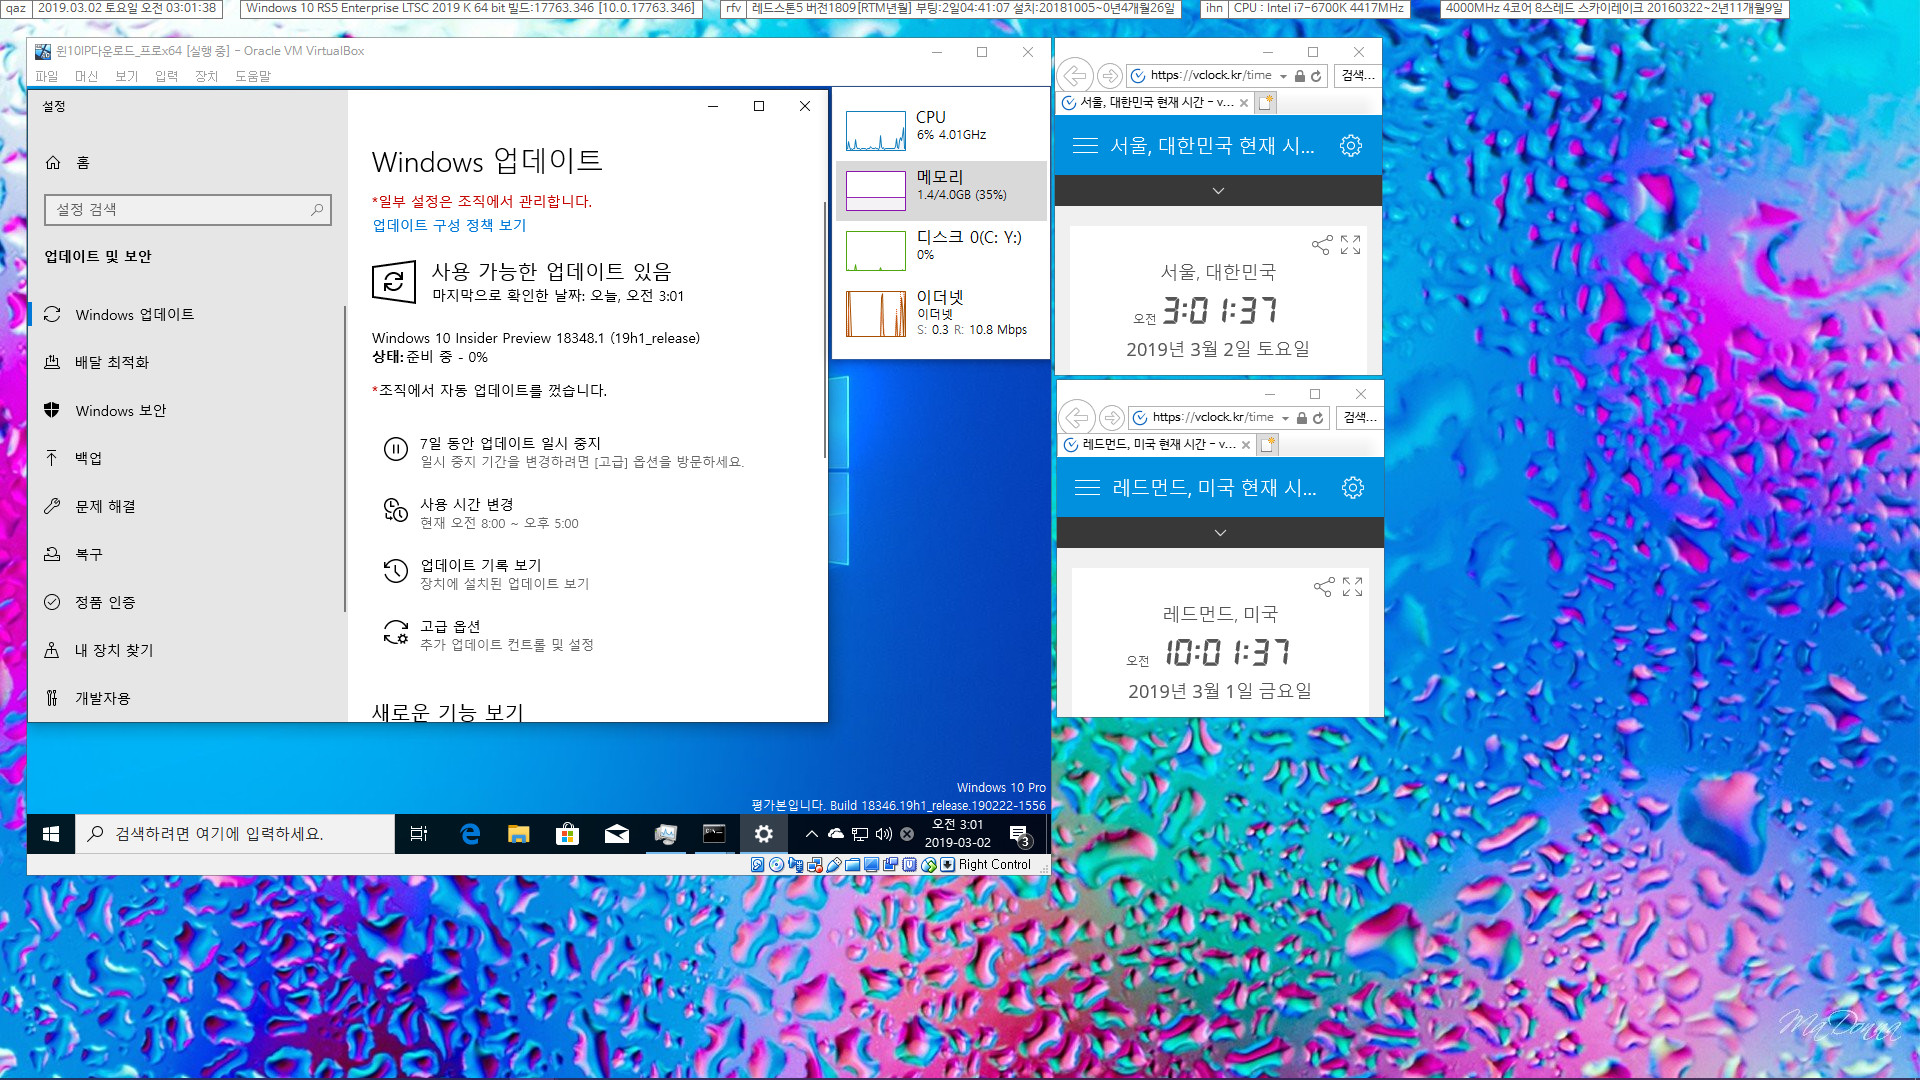Open VirtualBox 입력 menu
The height and width of the screenshot is (1080, 1920).
pyautogui.click(x=166, y=76)
